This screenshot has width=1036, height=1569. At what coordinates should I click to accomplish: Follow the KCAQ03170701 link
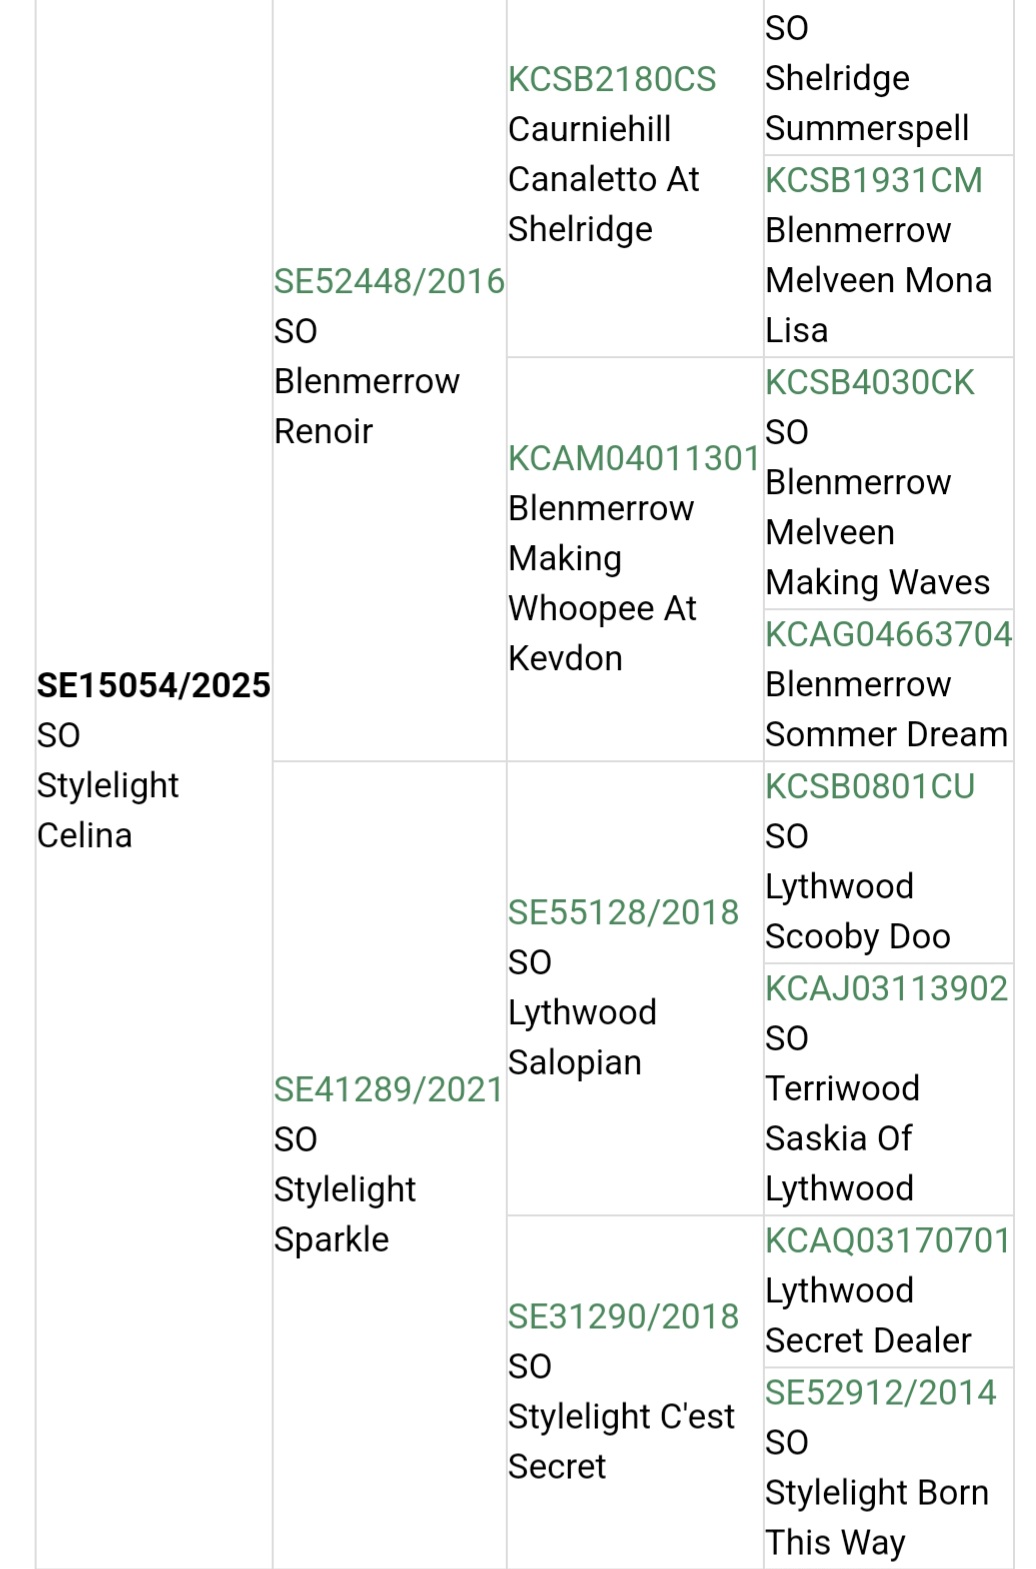pos(888,1241)
